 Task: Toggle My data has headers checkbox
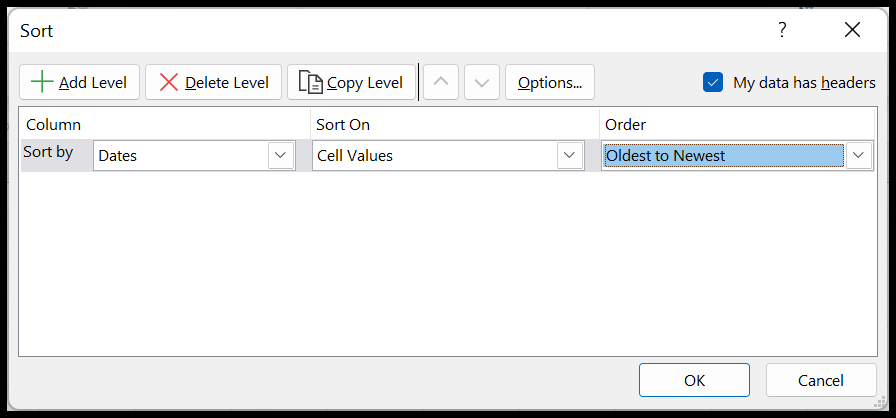point(713,82)
